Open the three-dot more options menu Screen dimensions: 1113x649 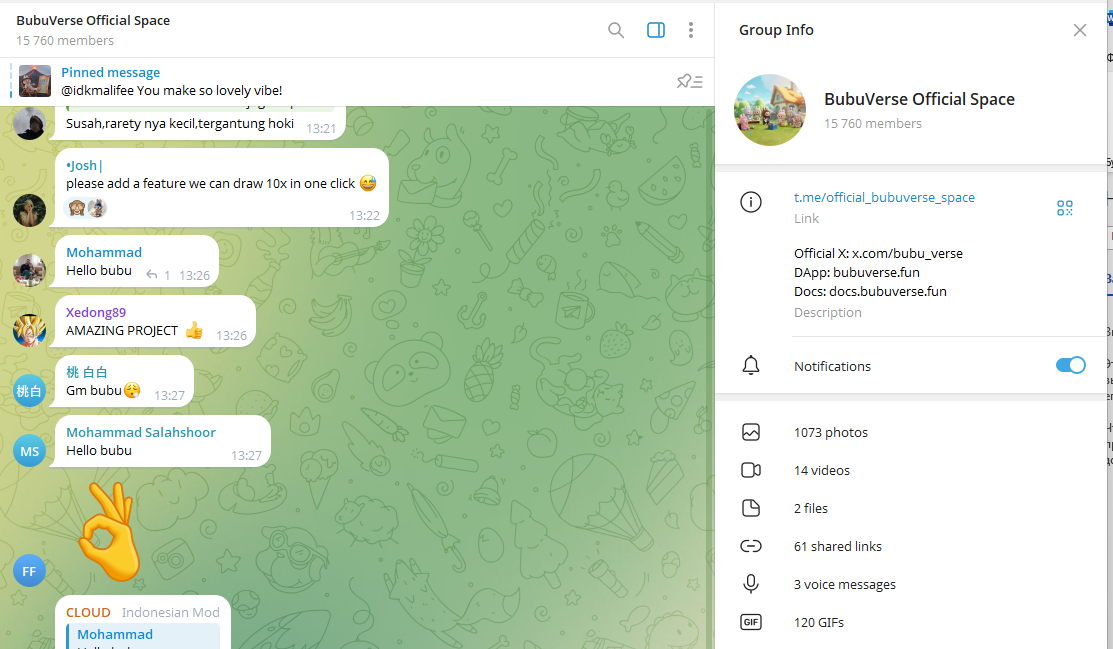click(690, 30)
